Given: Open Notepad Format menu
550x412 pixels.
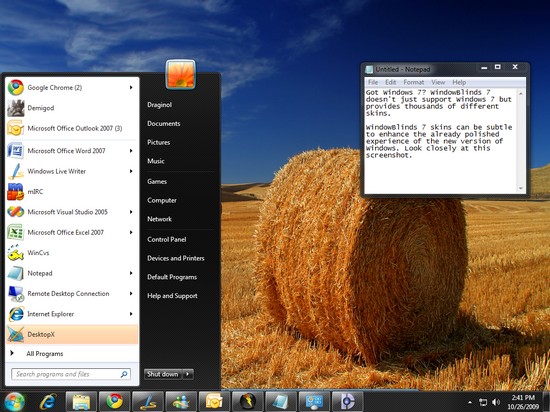Looking at the screenshot, I should 414,82.
